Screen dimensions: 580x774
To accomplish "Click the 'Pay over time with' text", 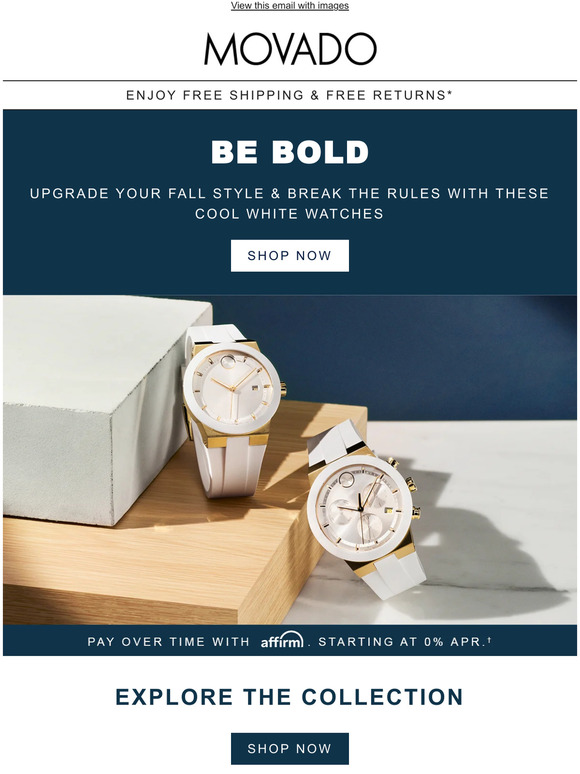I will coord(168,642).
